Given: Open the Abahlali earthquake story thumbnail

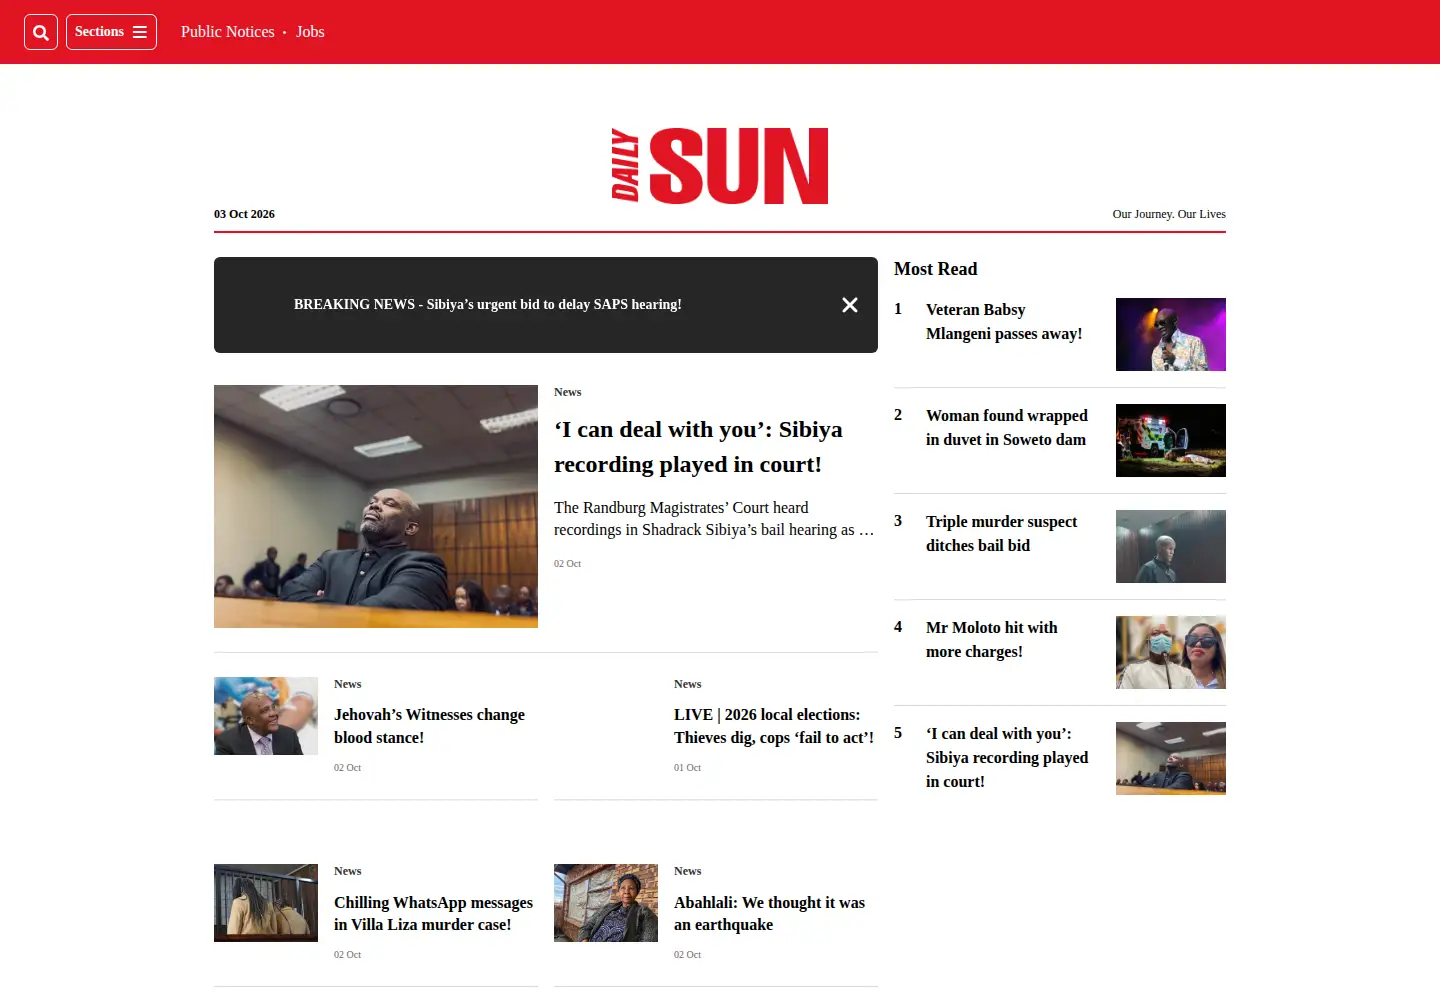Looking at the screenshot, I should click(x=606, y=903).
